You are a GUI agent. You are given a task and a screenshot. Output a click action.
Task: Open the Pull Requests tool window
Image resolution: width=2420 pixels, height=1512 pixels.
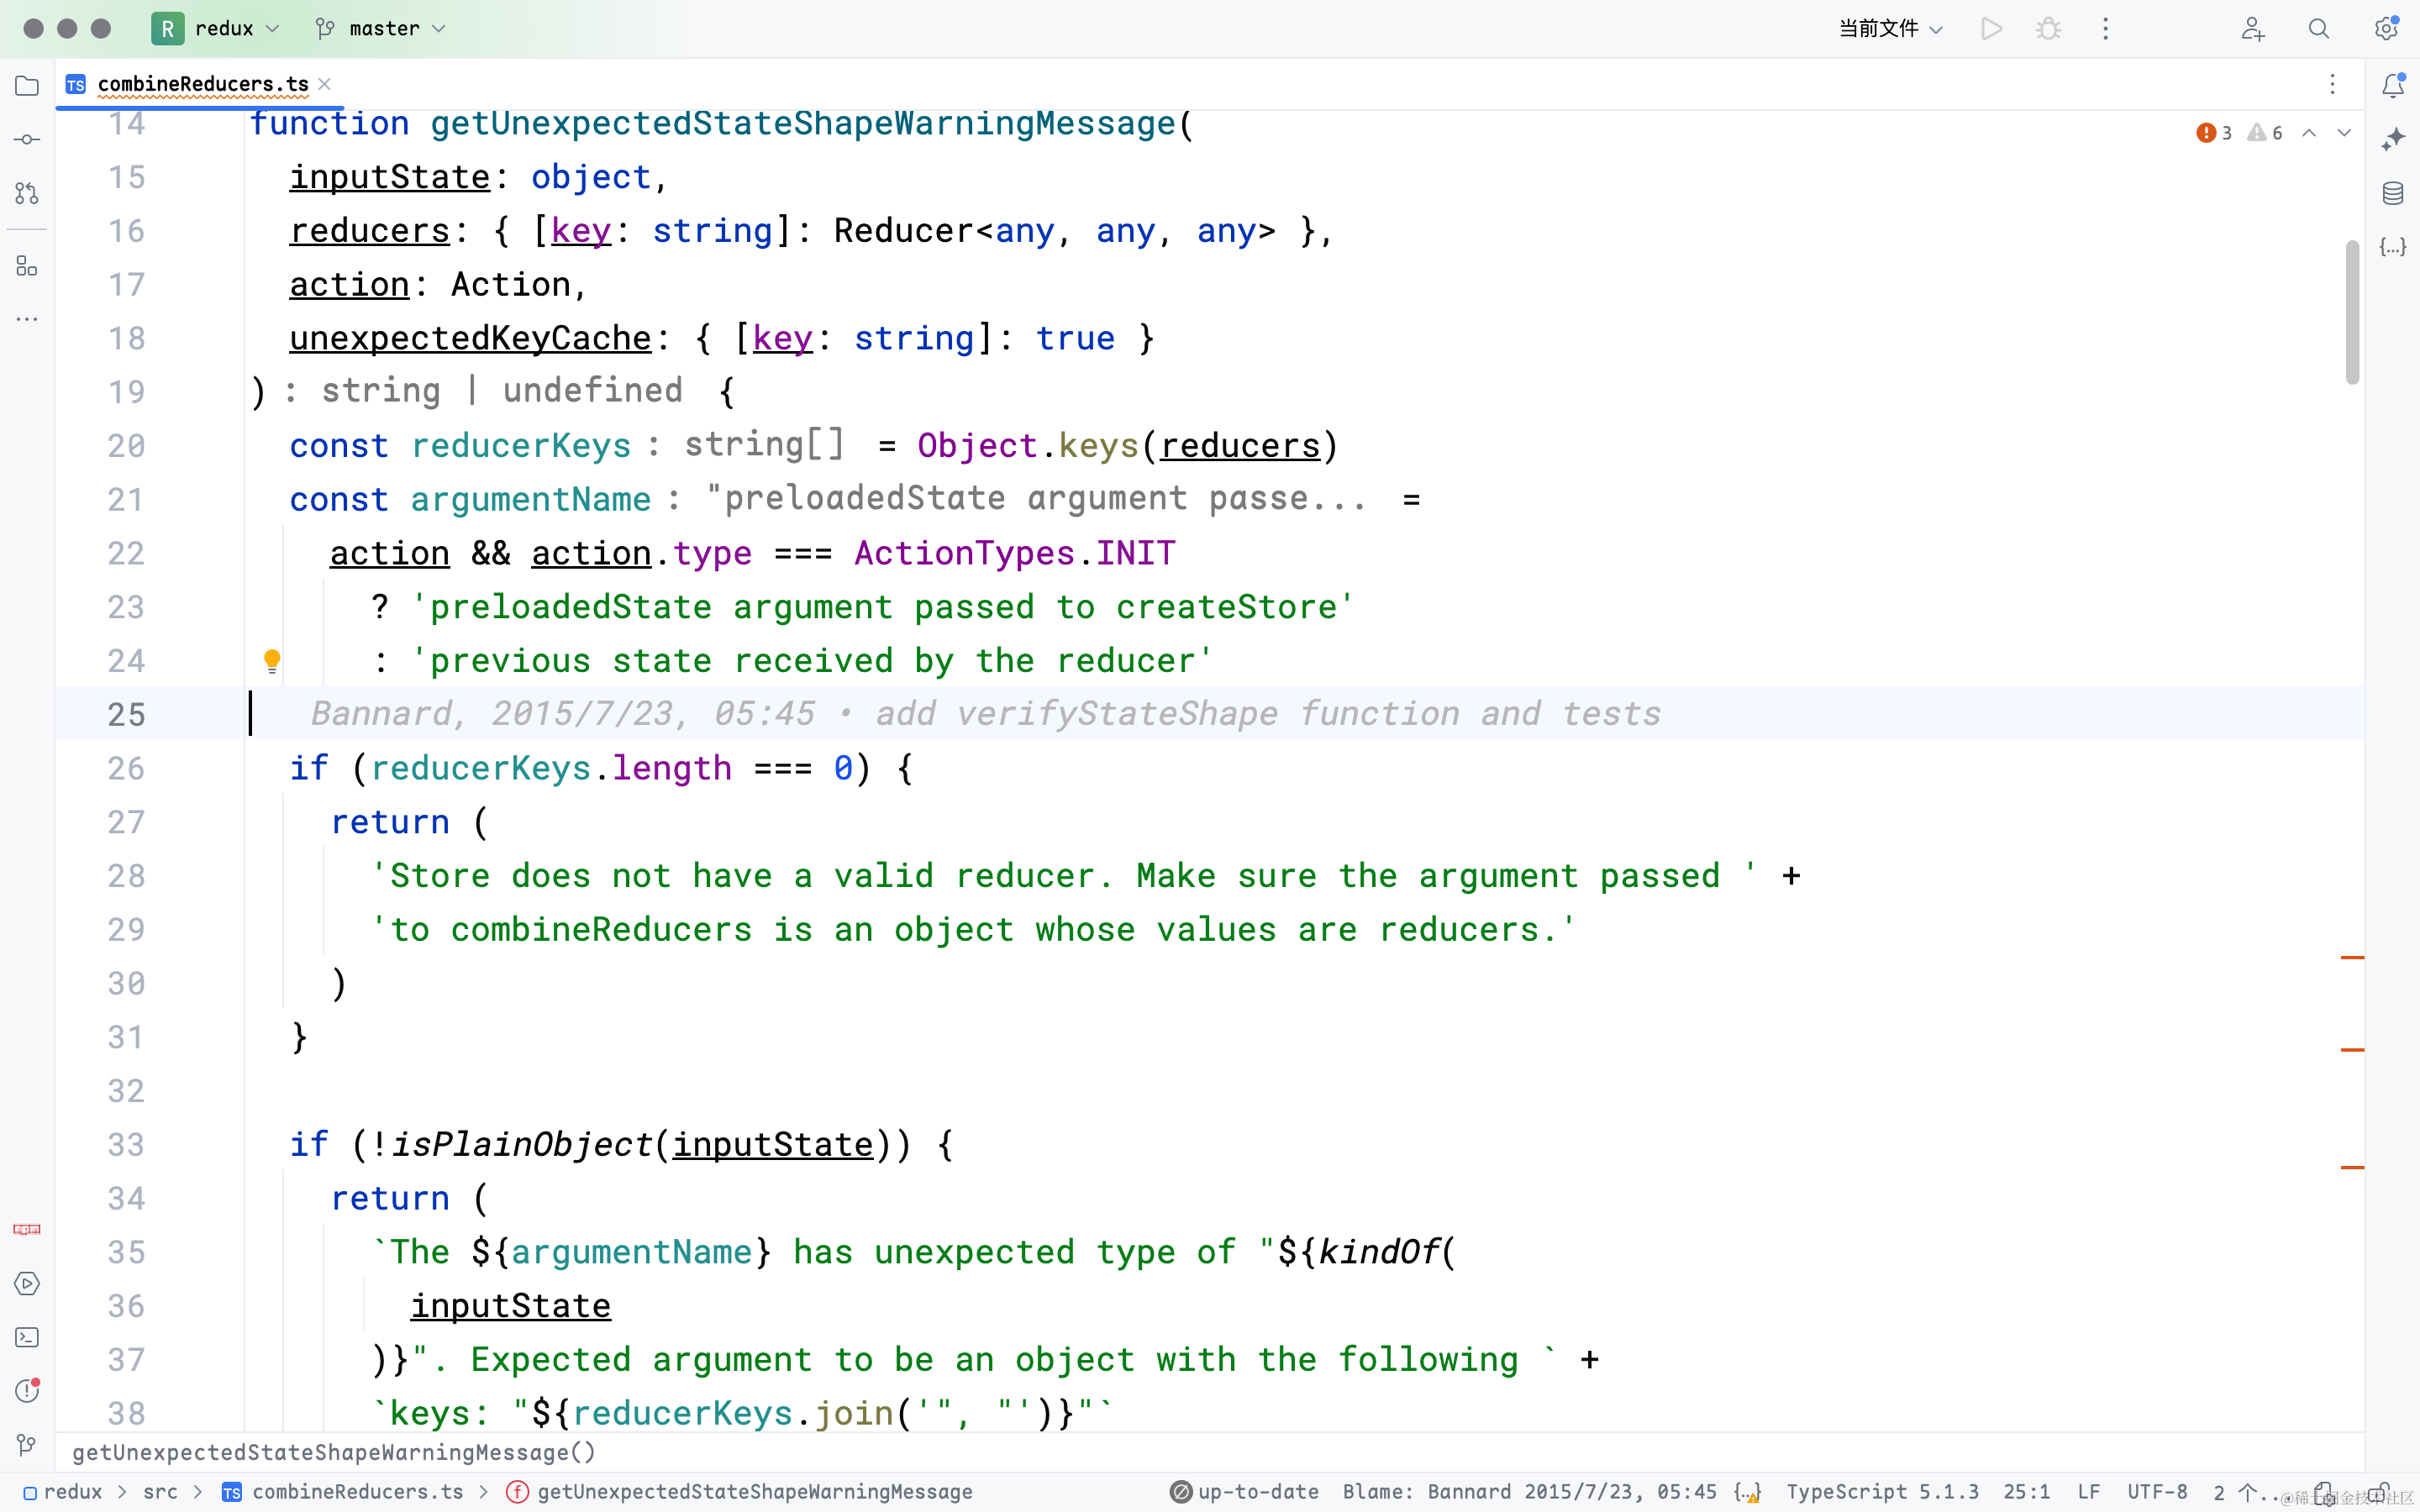click(x=27, y=193)
